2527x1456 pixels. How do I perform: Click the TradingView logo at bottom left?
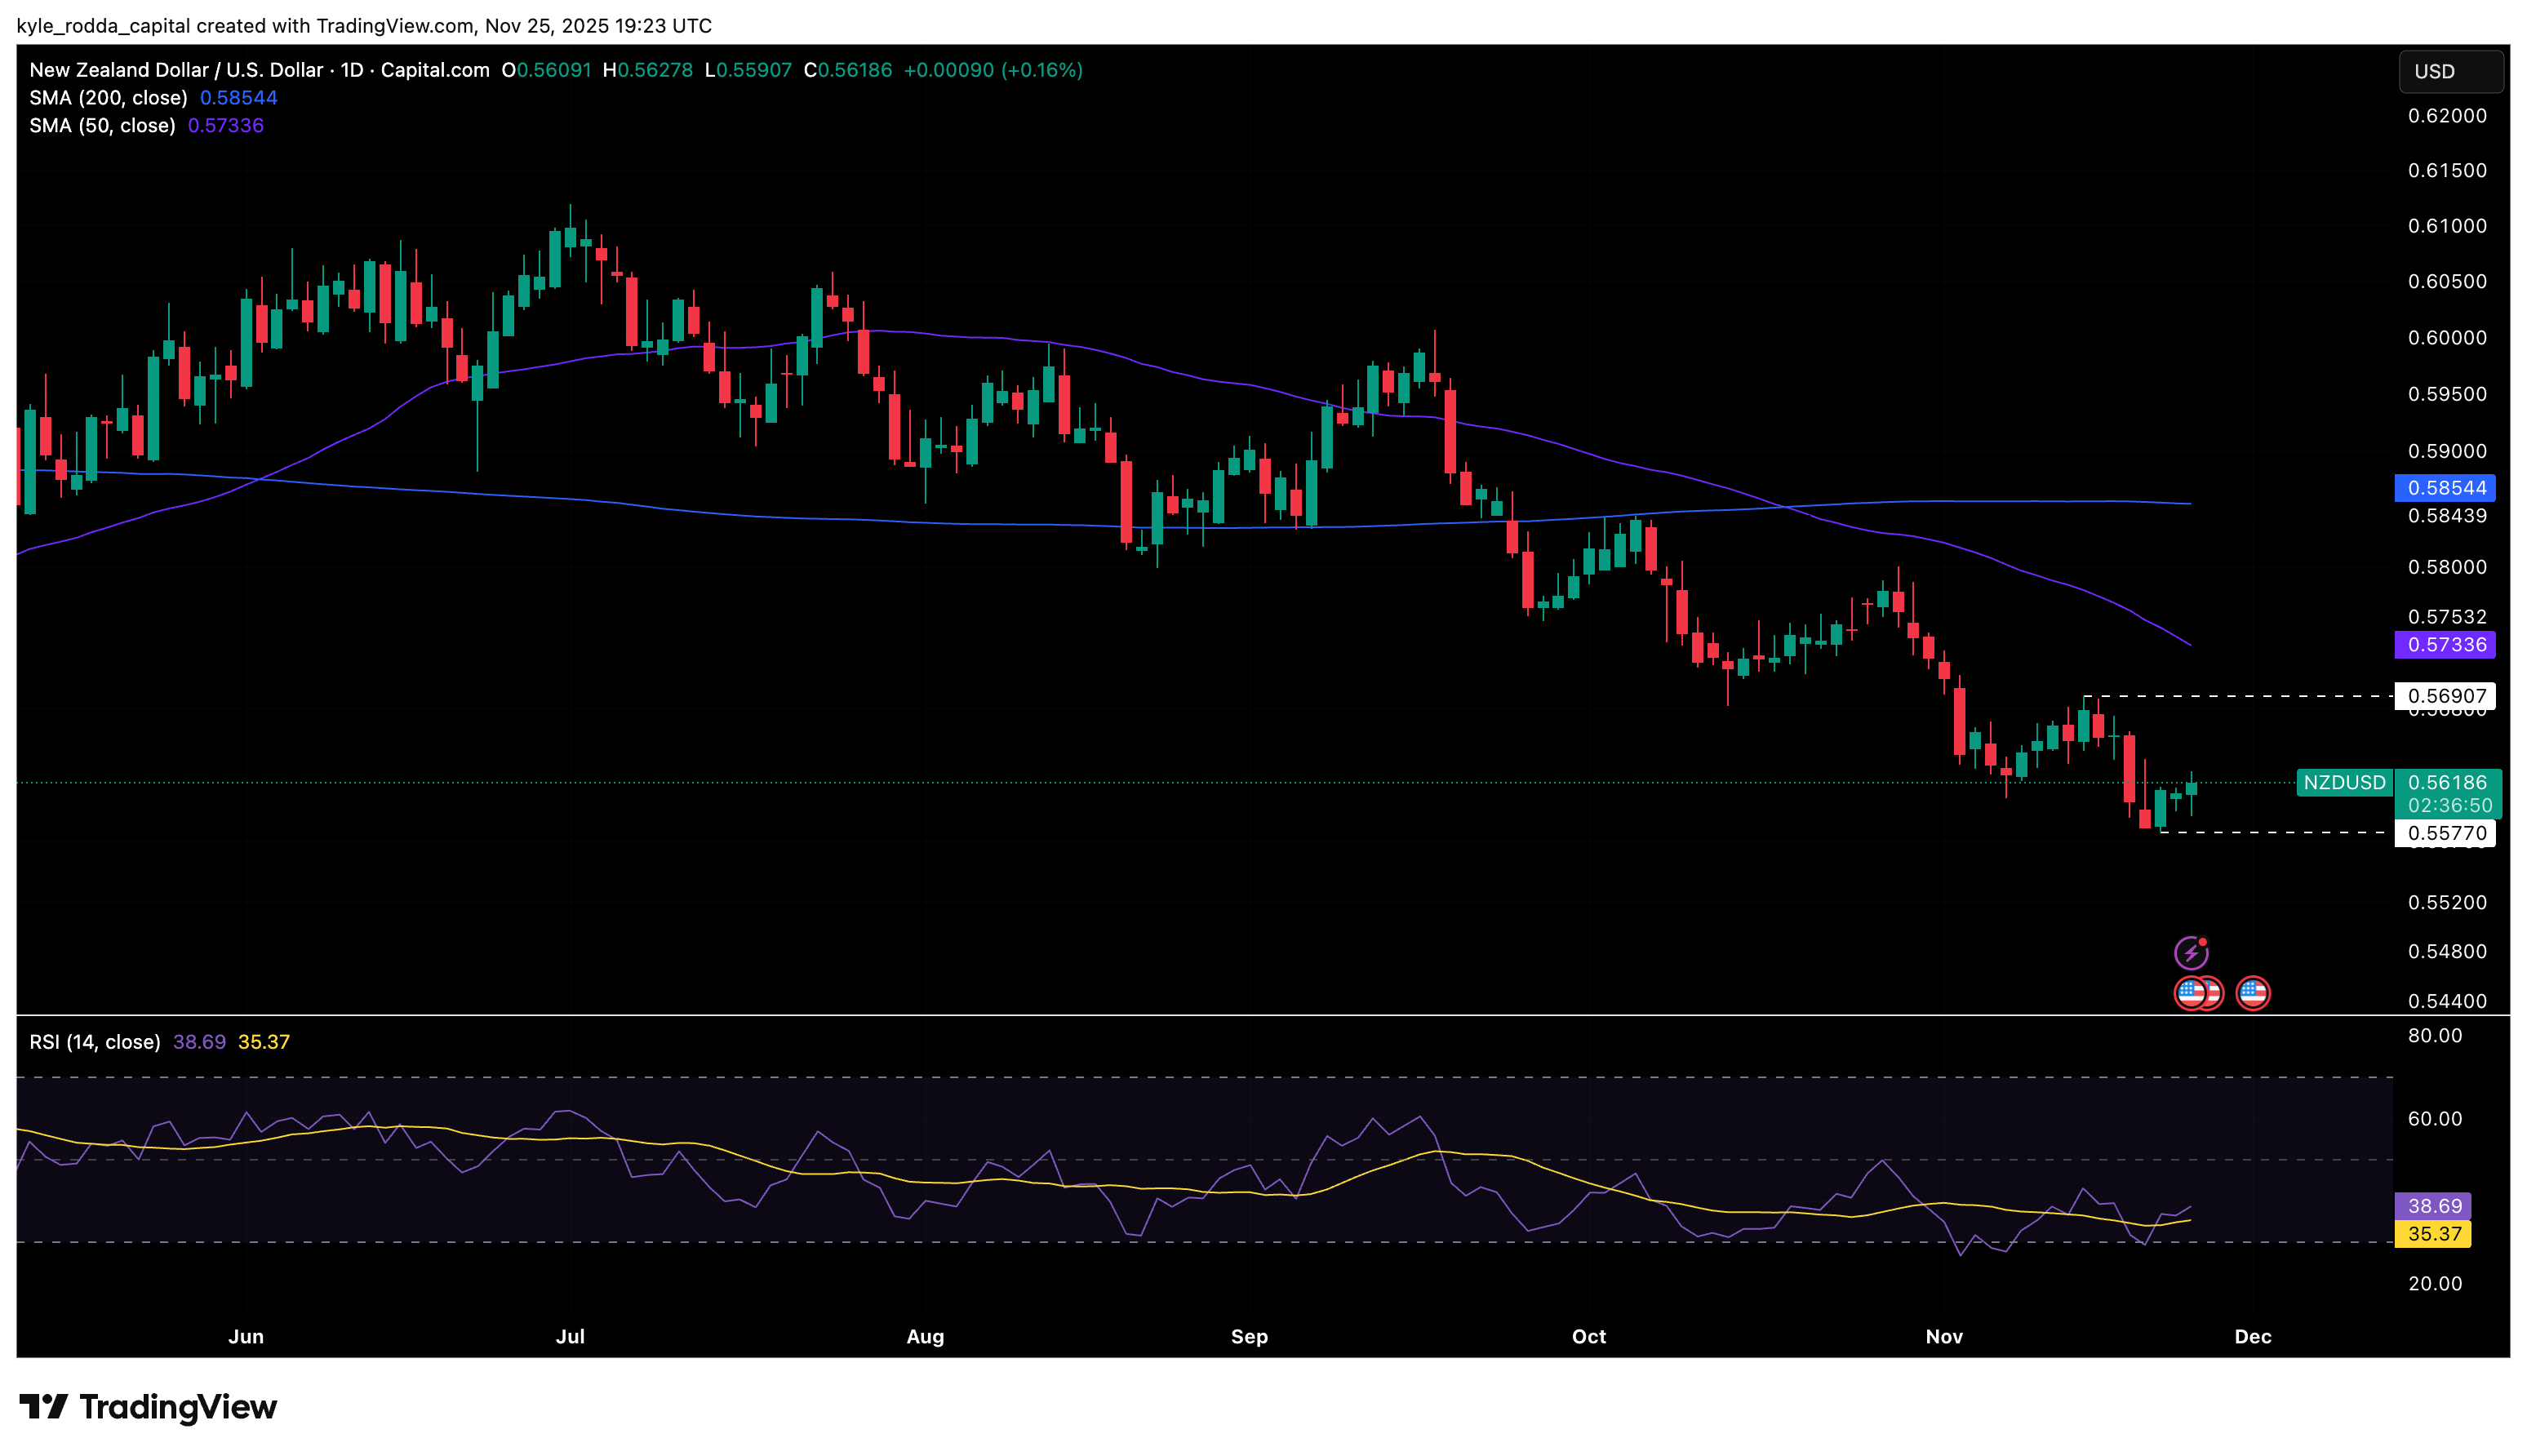[148, 1407]
